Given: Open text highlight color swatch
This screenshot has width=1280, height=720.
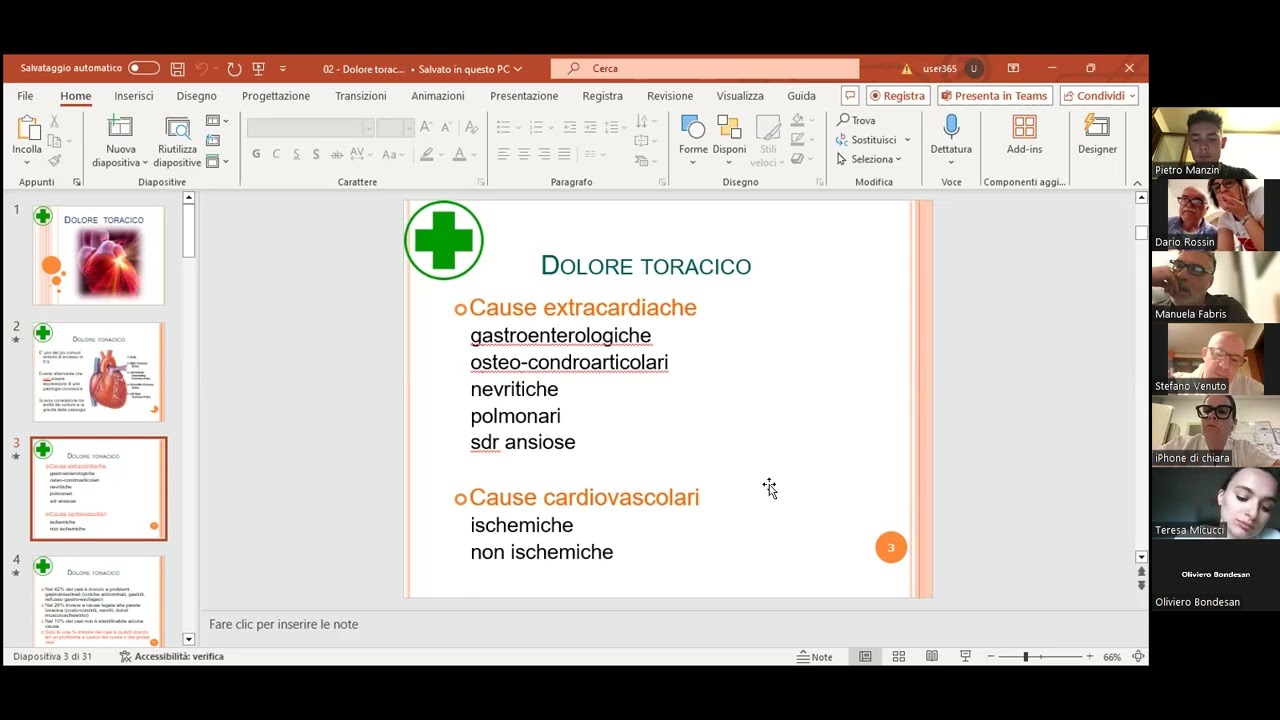Looking at the screenshot, I should 427,154.
